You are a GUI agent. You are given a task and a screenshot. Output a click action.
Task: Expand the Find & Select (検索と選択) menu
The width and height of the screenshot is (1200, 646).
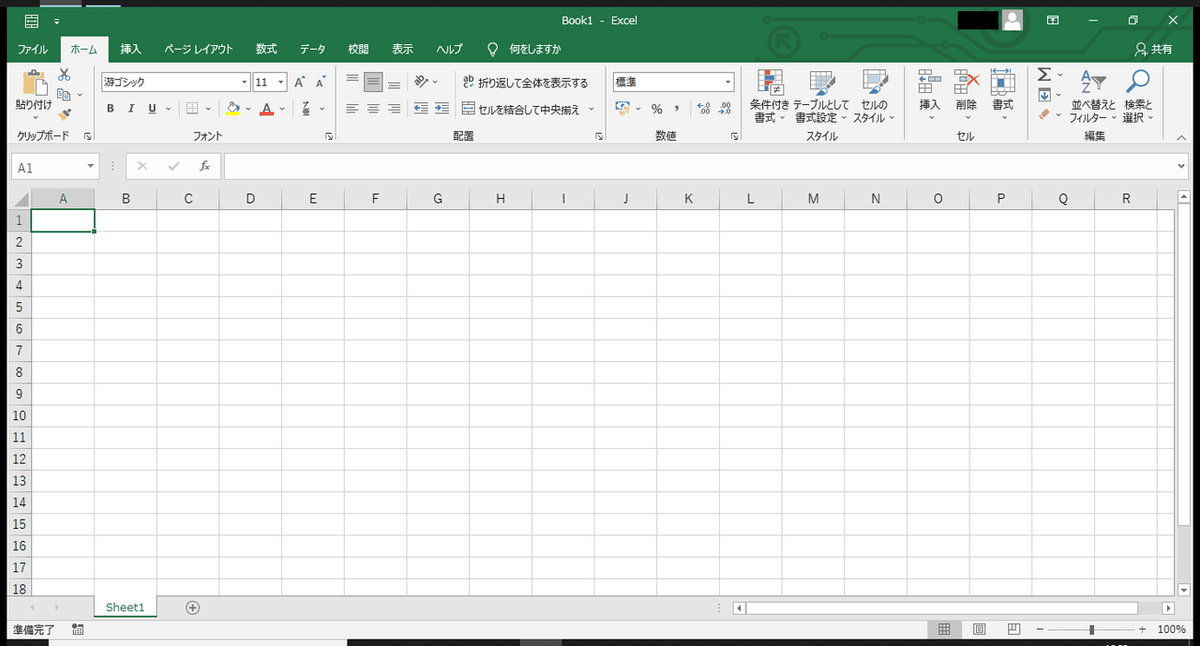click(1138, 96)
